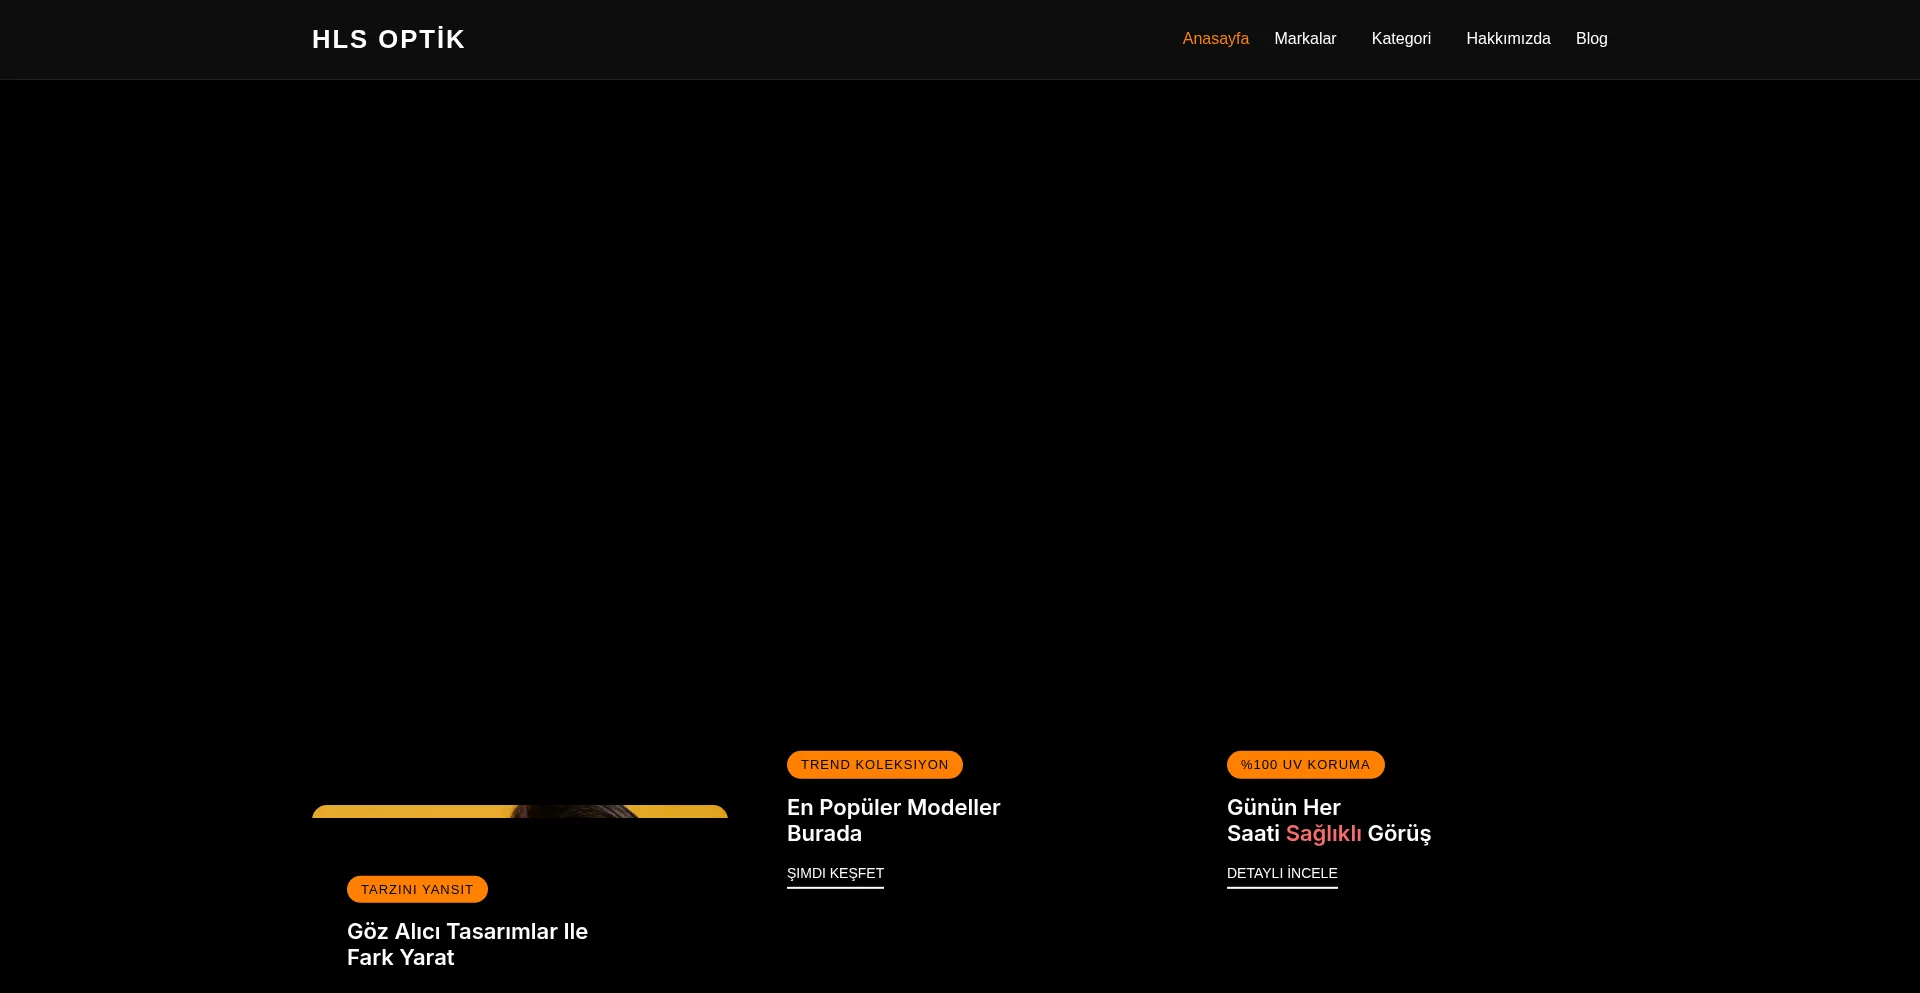The height and width of the screenshot is (993, 1920).
Task: Click the "Göz Alıcı Tasarımlar Ile" title line
Action: (467, 931)
